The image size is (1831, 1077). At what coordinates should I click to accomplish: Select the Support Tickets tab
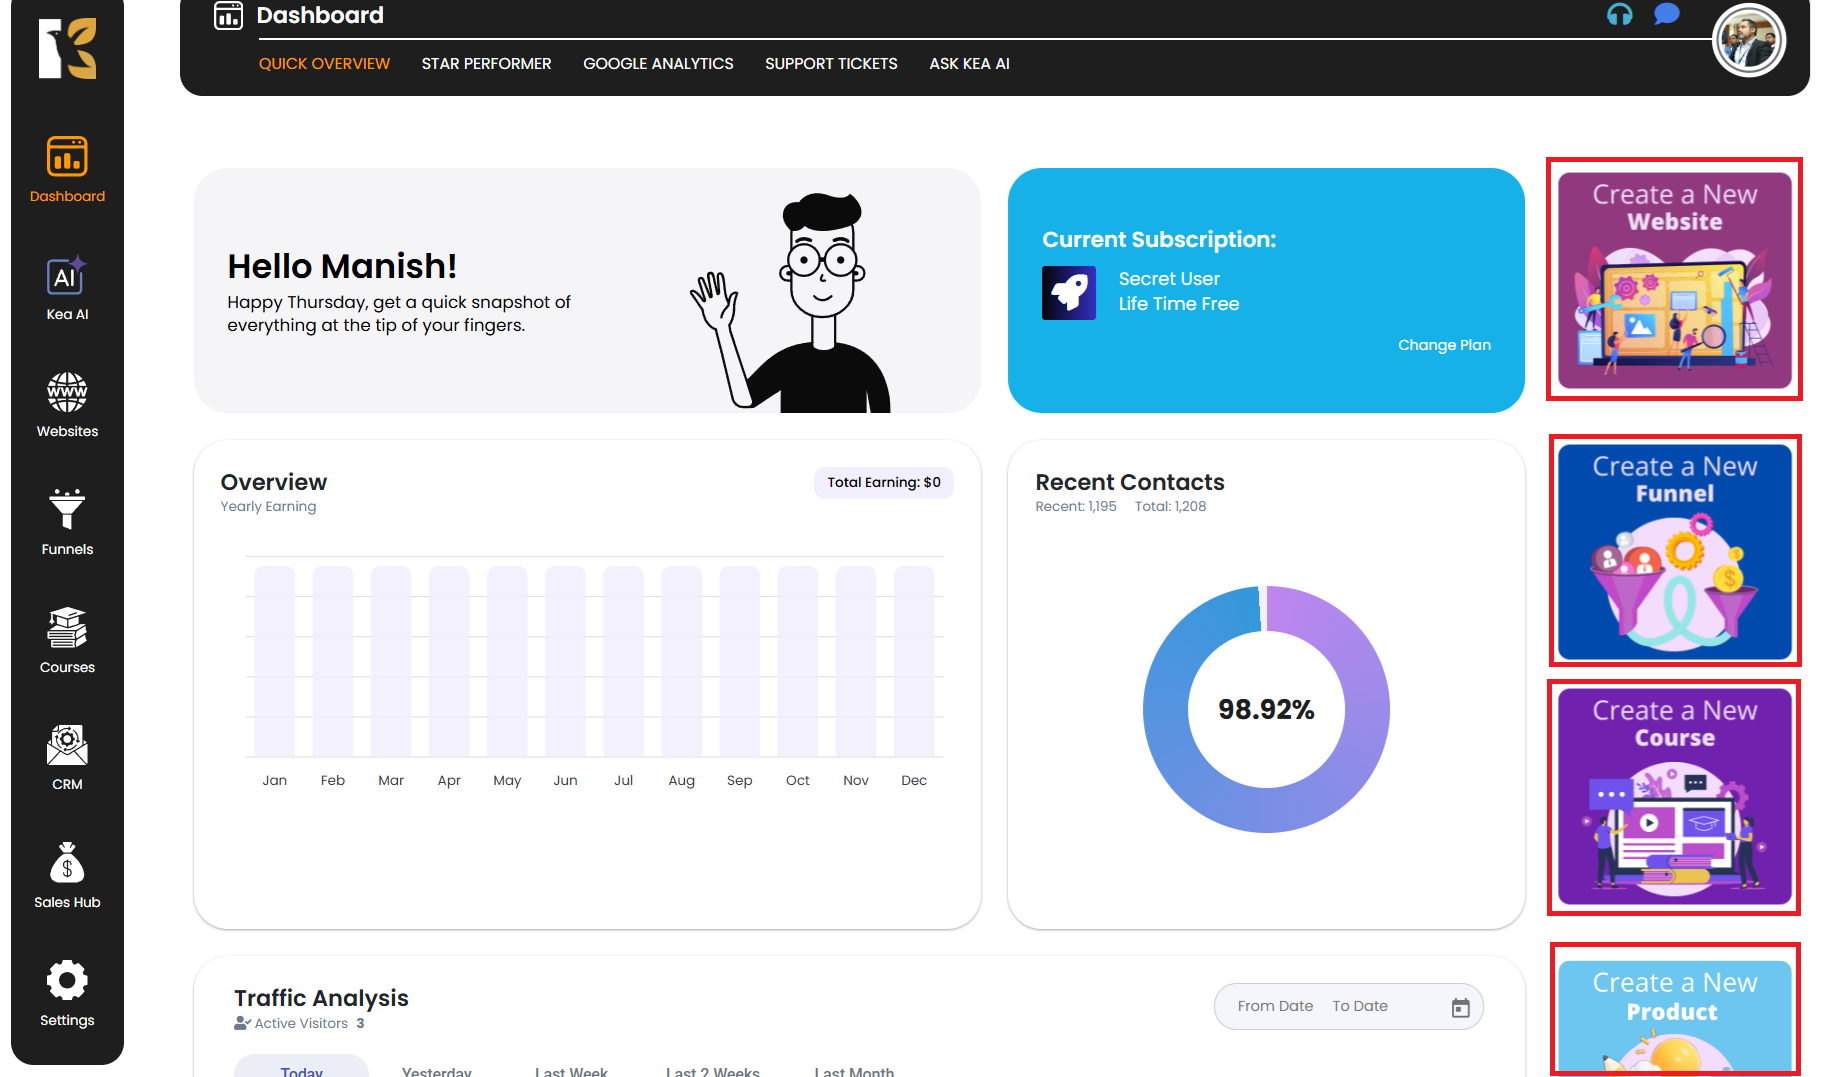point(831,64)
